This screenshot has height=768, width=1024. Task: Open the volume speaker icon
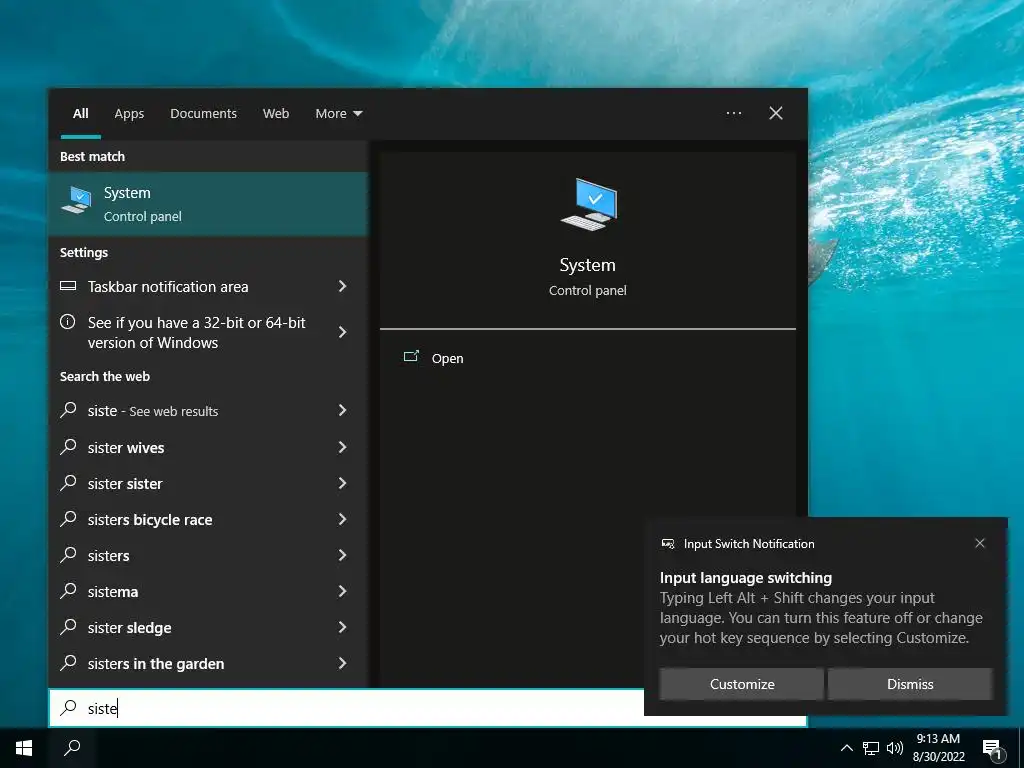895,748
